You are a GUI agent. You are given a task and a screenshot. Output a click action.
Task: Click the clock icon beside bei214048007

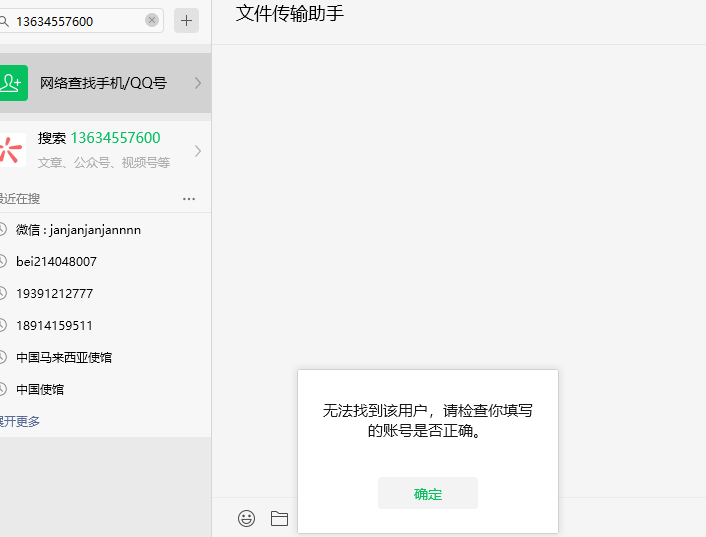3,261
